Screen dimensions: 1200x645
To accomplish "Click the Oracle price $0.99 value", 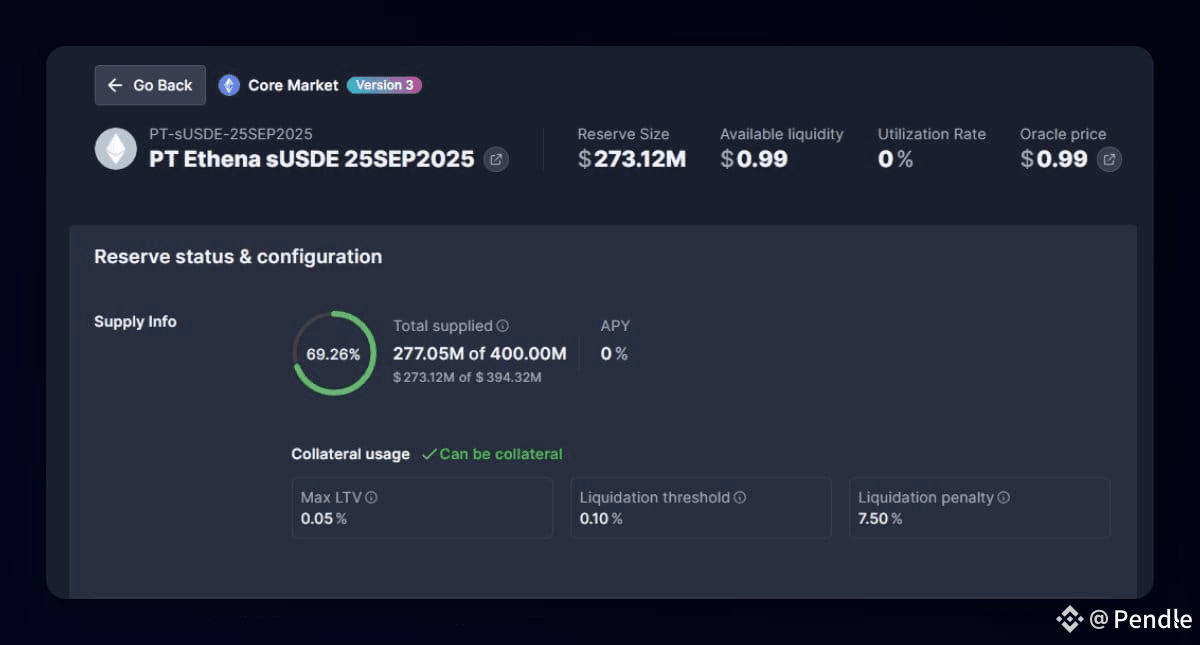I will pyautogui.click(x=1054, y=159).
